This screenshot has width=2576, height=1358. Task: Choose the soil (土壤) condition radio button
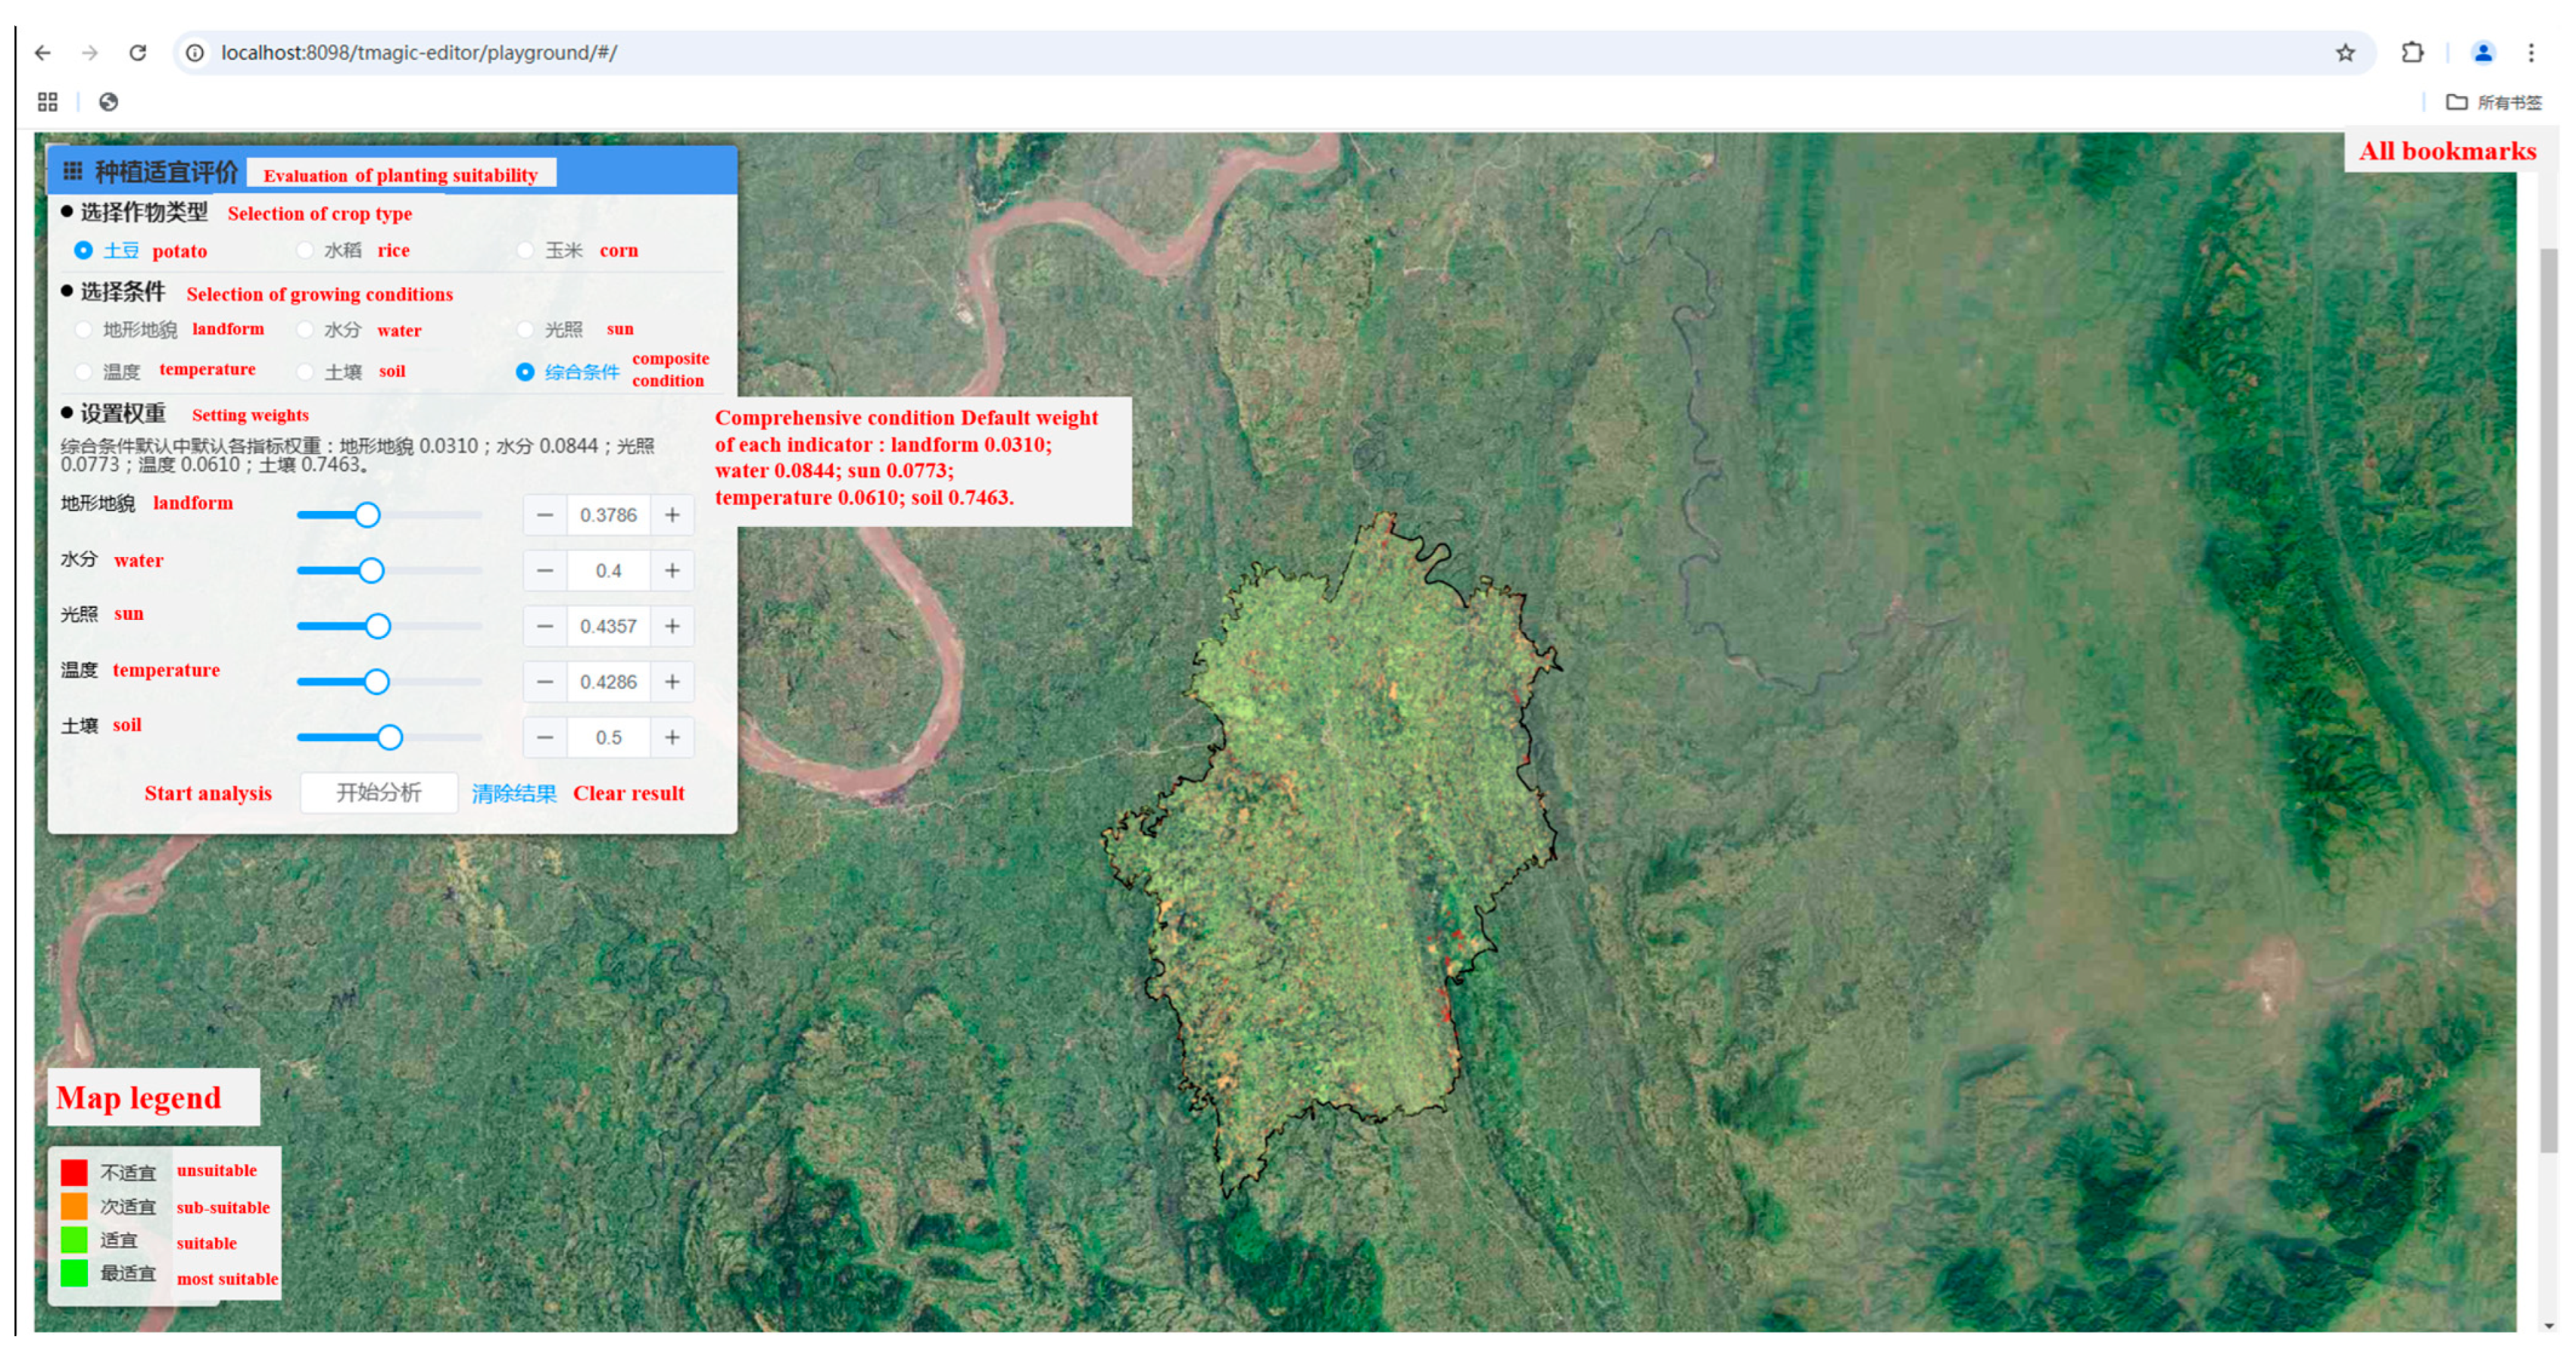(305, 372)
